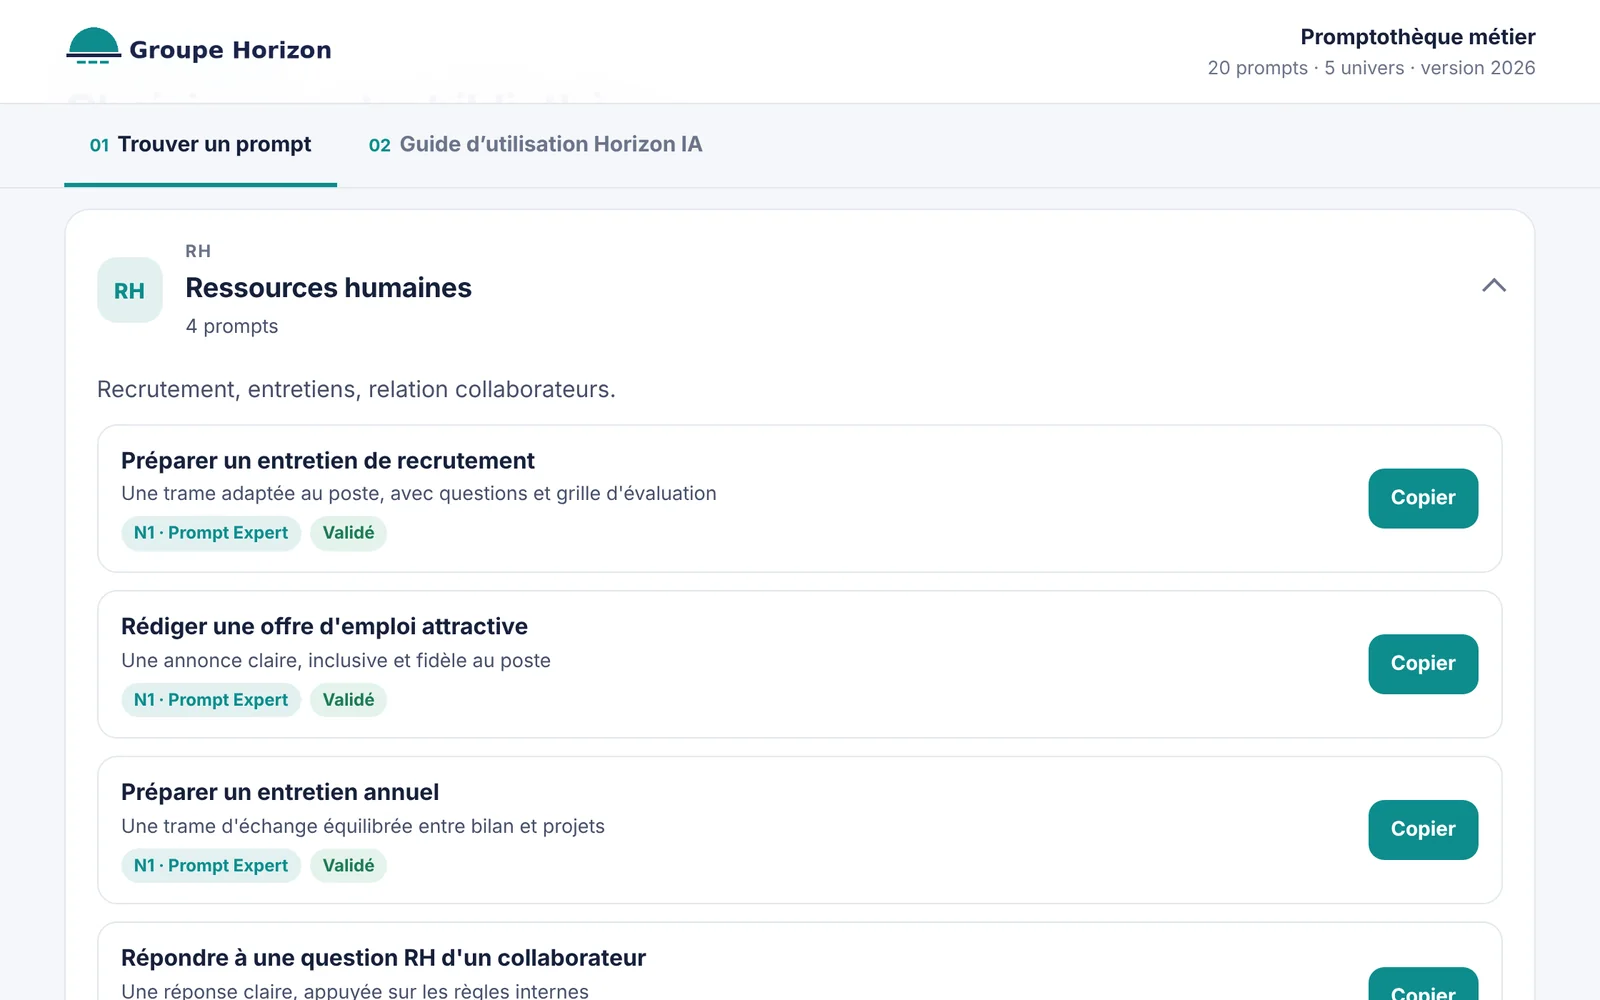1600x1000 pixels.
Task: Click '20 prompts · 5 univers · version 2026' text
Action: tap(1371, 68)
